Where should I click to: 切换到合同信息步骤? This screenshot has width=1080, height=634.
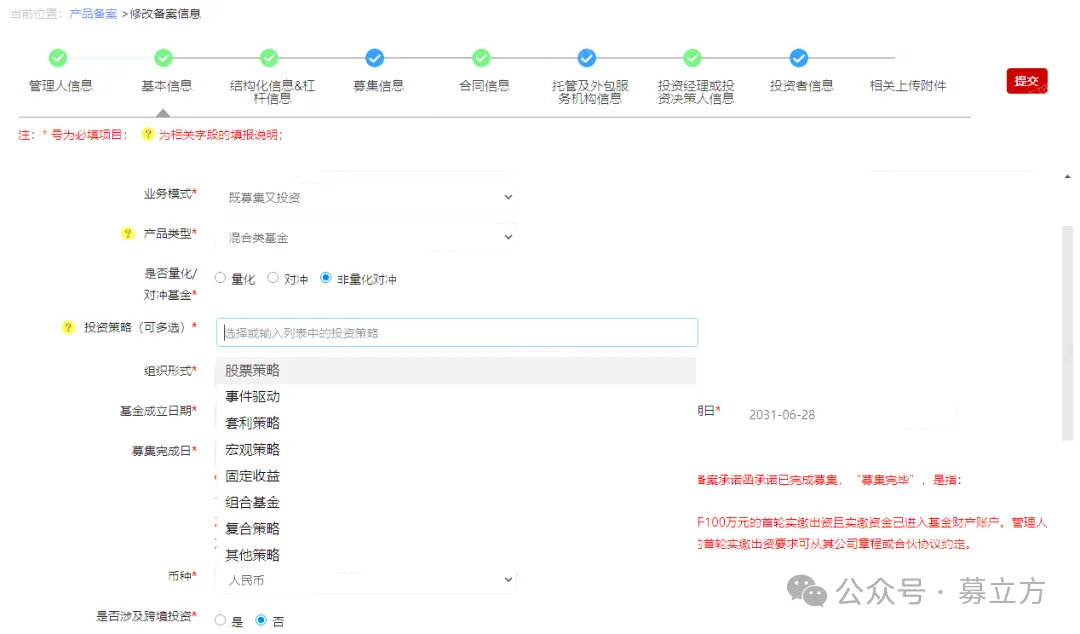pos(481,85)
